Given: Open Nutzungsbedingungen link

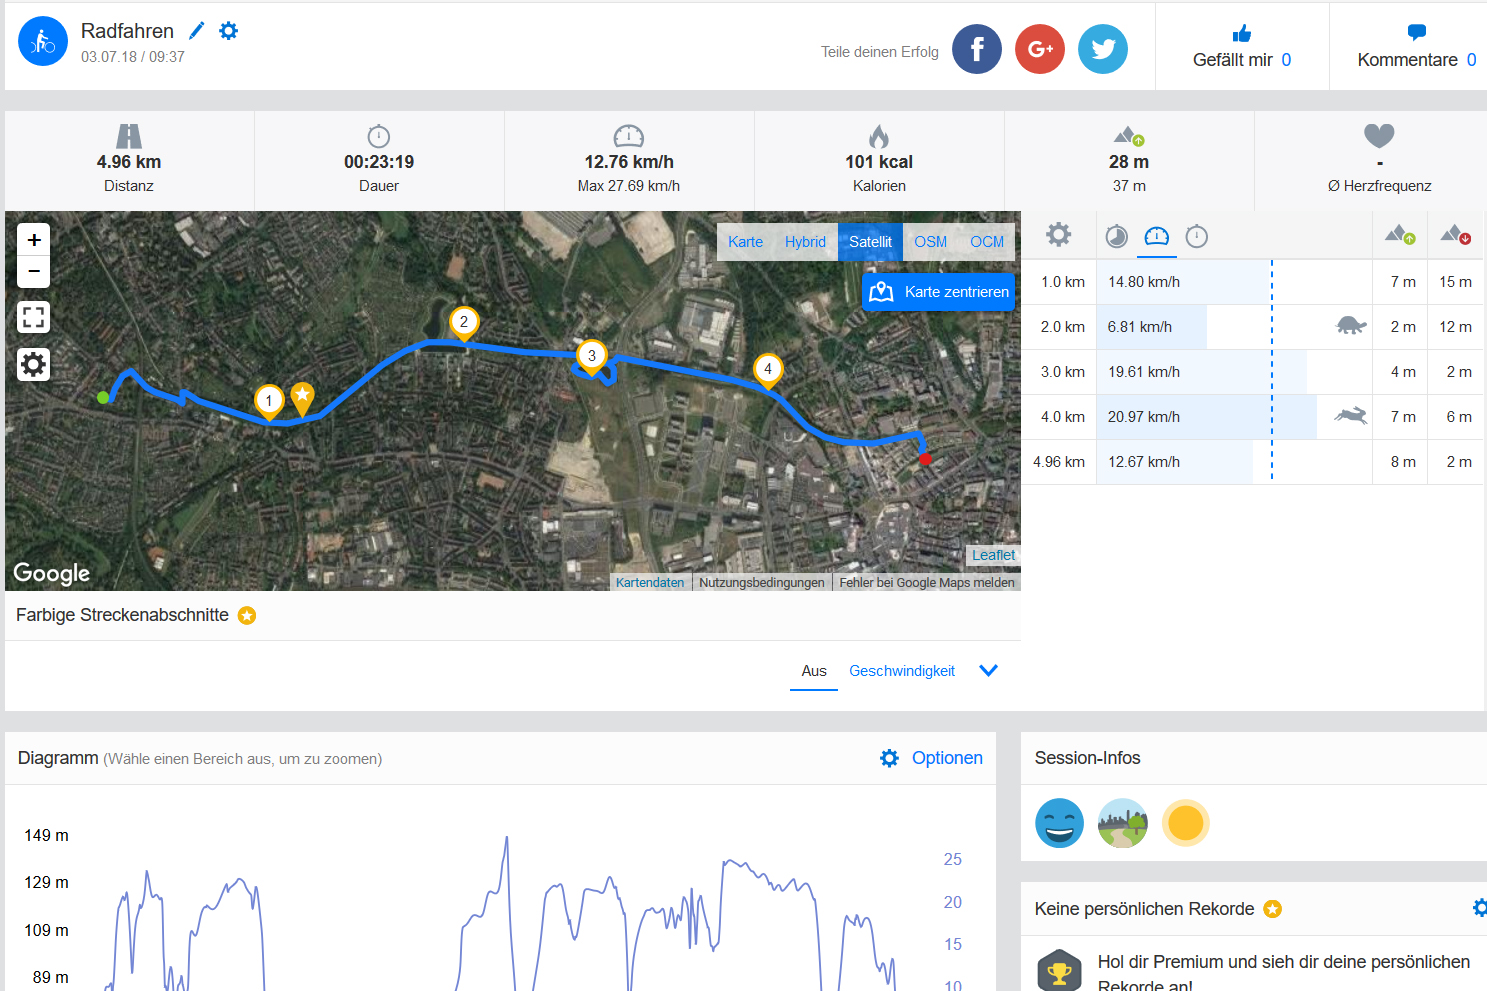Looking at the screenshot, I should pos(762,583).
